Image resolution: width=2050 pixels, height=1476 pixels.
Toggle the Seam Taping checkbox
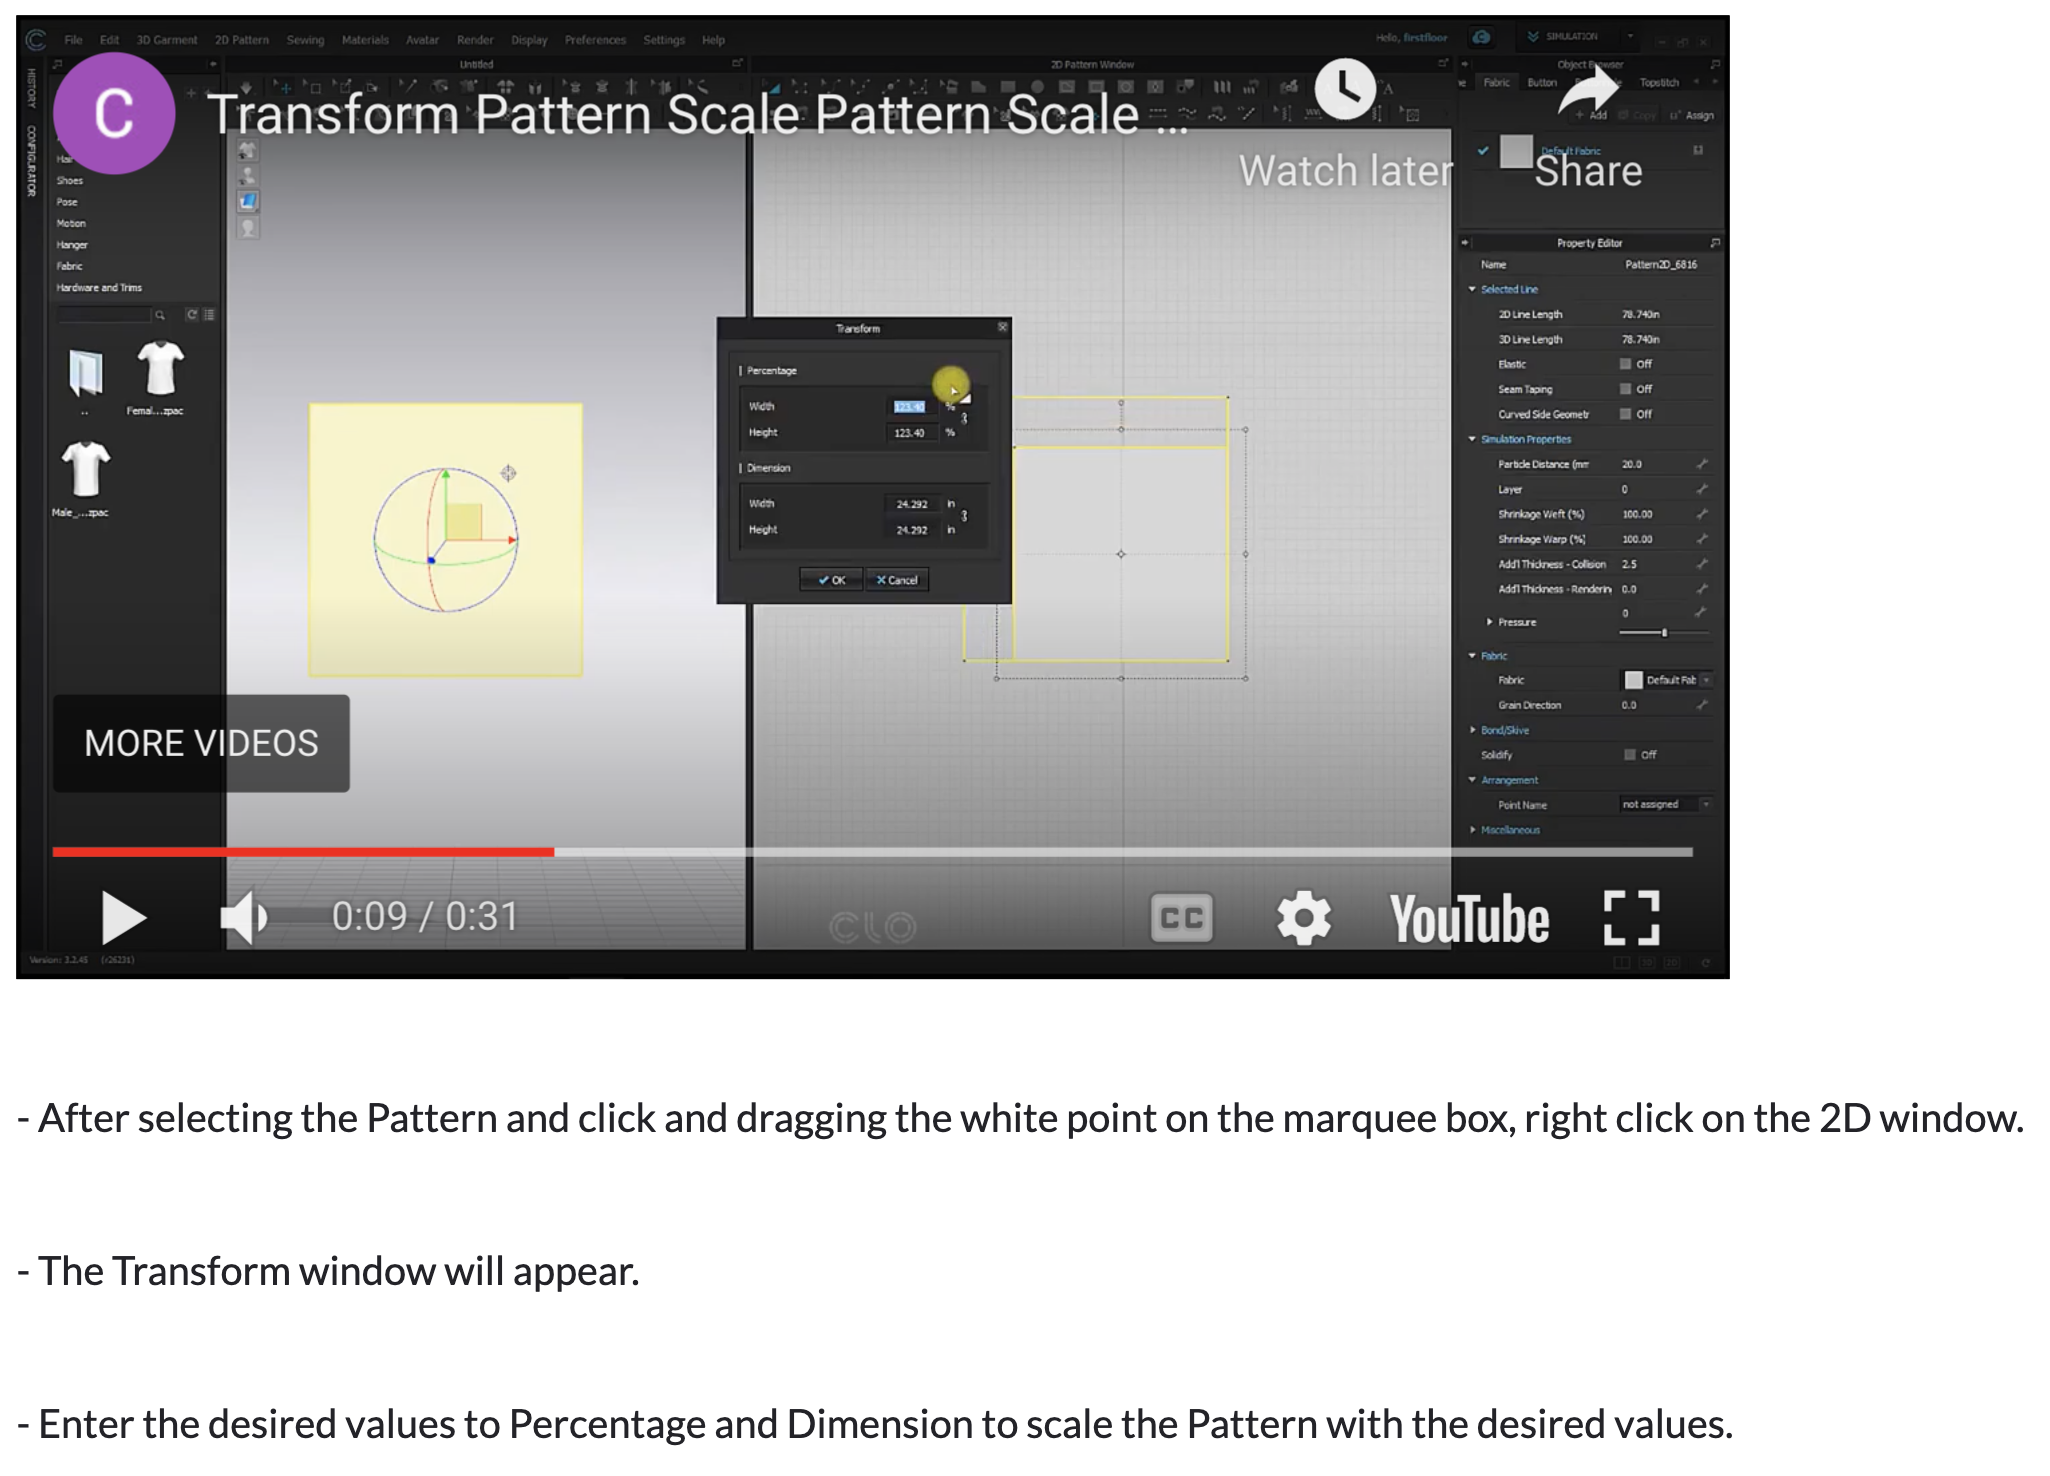[x=1626, y=389]
